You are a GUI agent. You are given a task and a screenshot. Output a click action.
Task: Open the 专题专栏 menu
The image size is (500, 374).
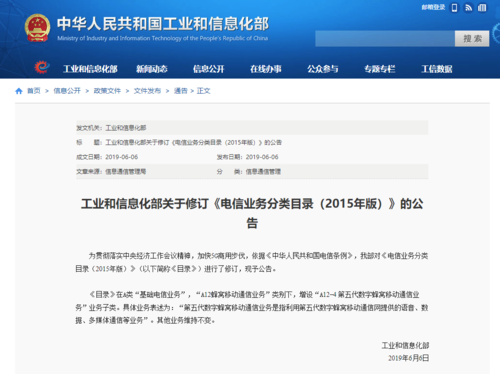click(x=380, y=69)
